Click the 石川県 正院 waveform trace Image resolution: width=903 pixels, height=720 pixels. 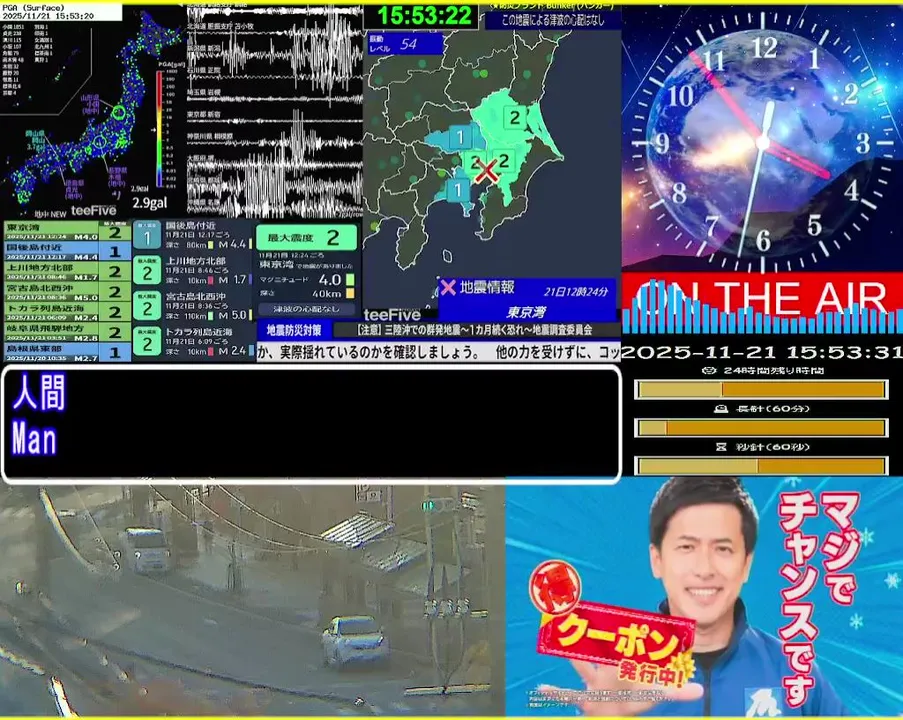click(275, 75)
